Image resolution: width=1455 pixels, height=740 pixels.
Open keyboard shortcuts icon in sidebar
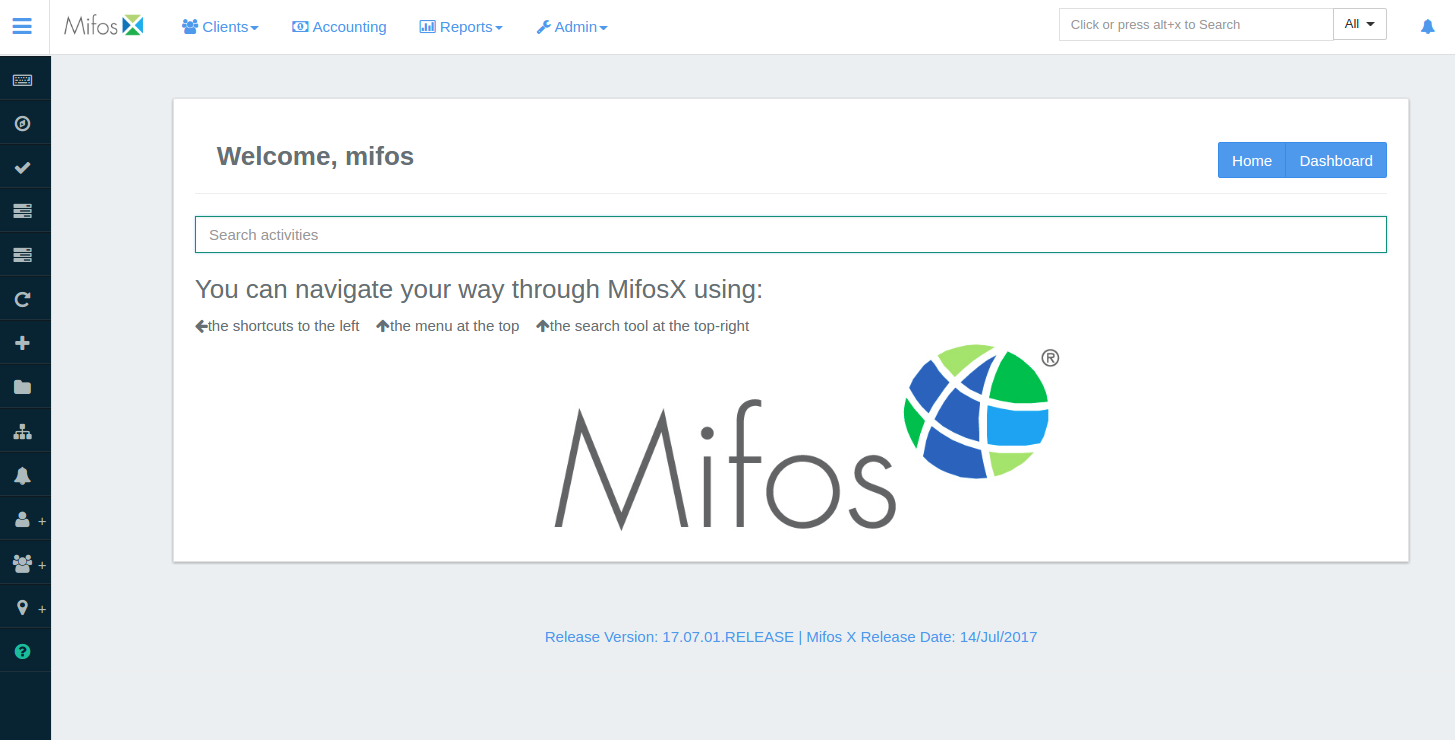coord(22,80)
